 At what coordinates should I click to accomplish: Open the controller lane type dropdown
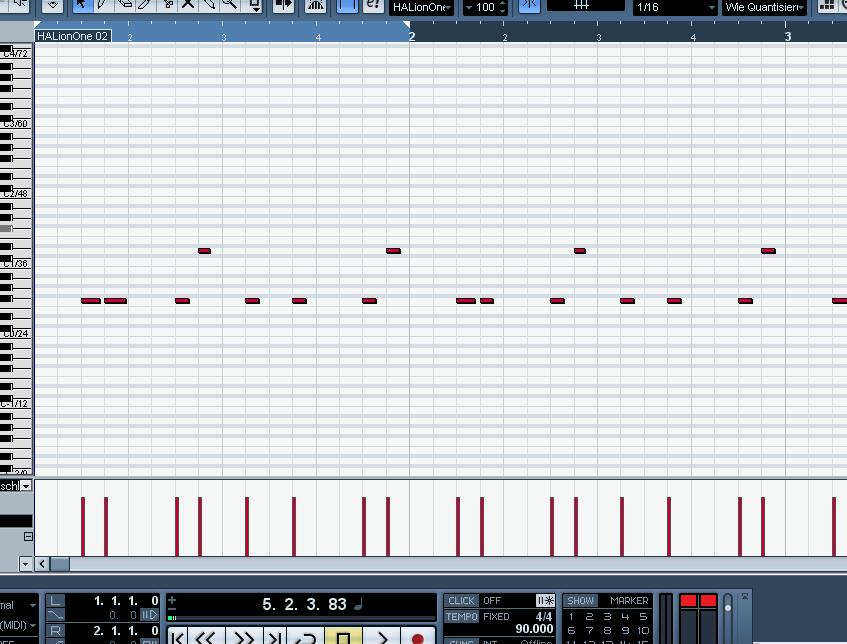point(26,486)
